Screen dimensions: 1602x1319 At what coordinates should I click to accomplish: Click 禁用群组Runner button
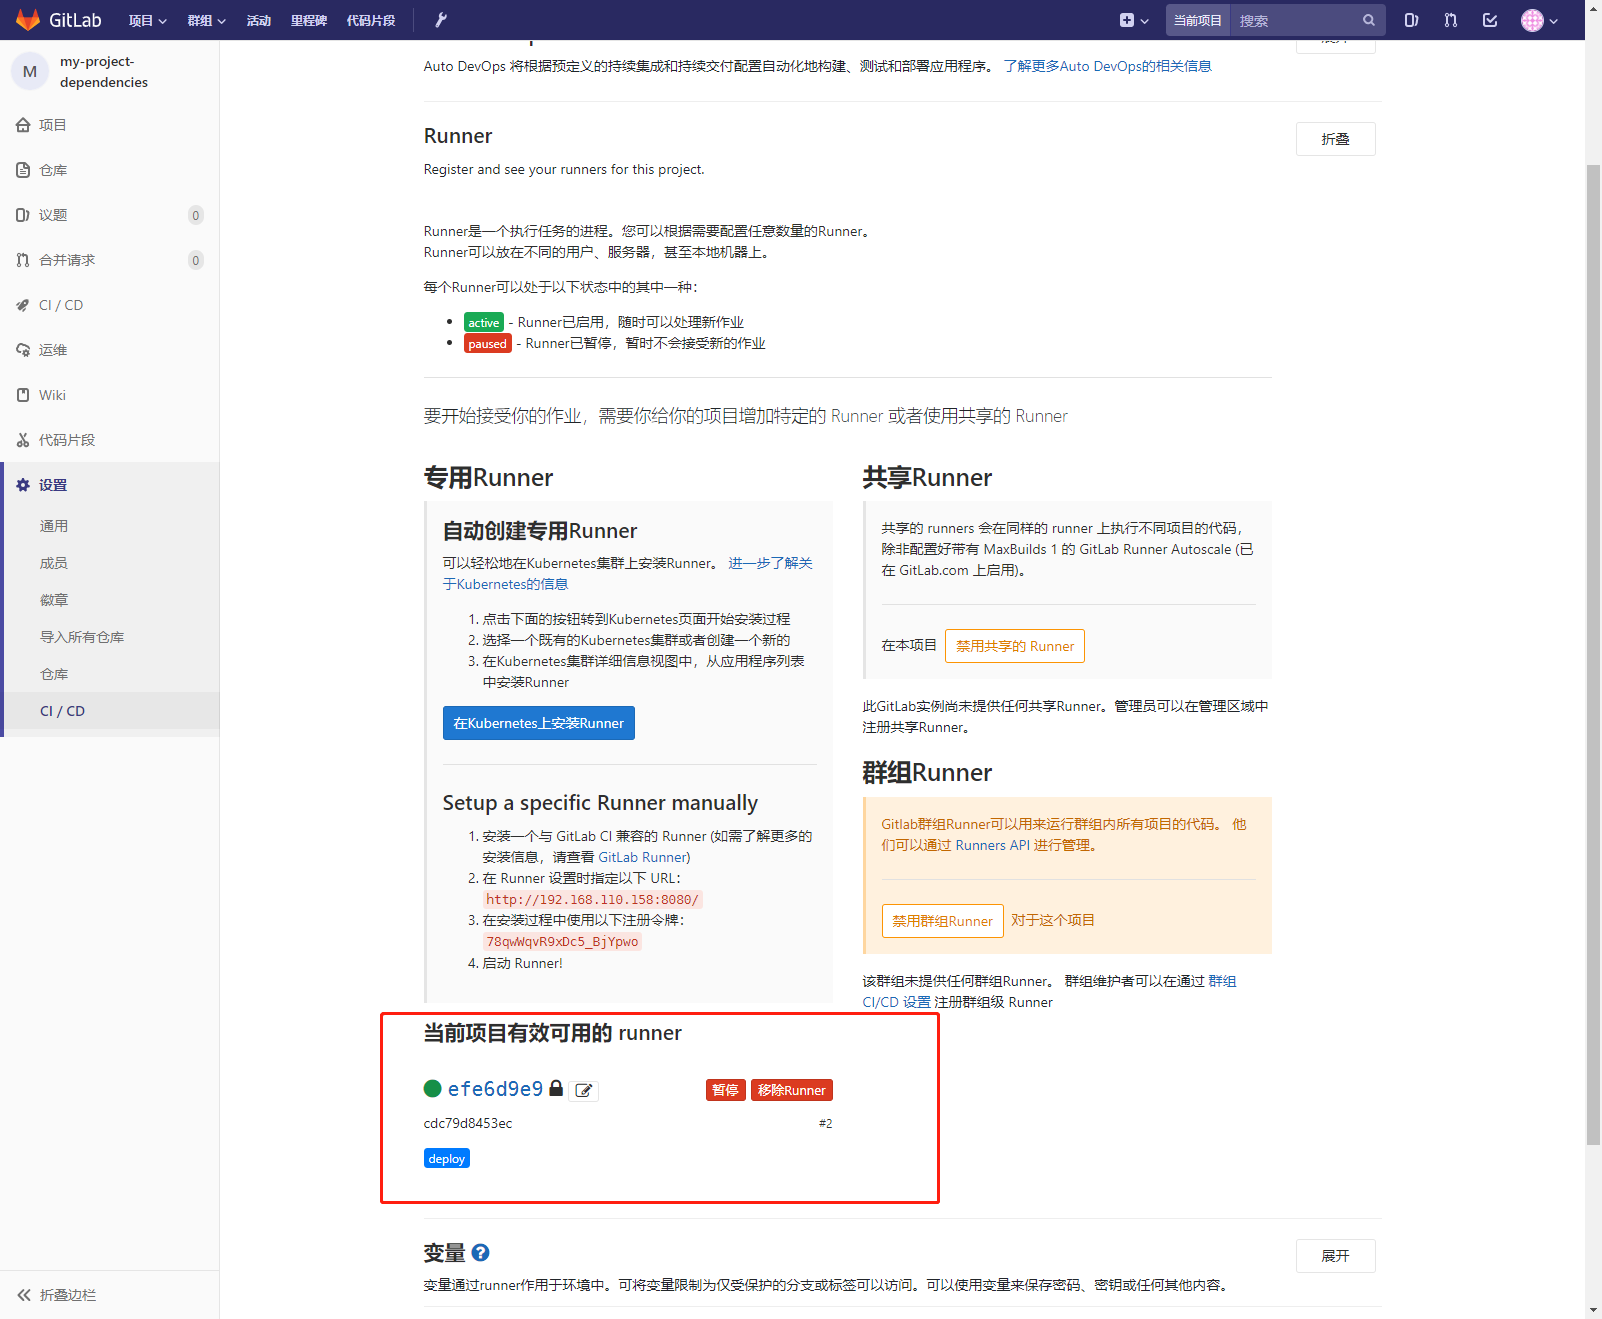tap(943, 921)
